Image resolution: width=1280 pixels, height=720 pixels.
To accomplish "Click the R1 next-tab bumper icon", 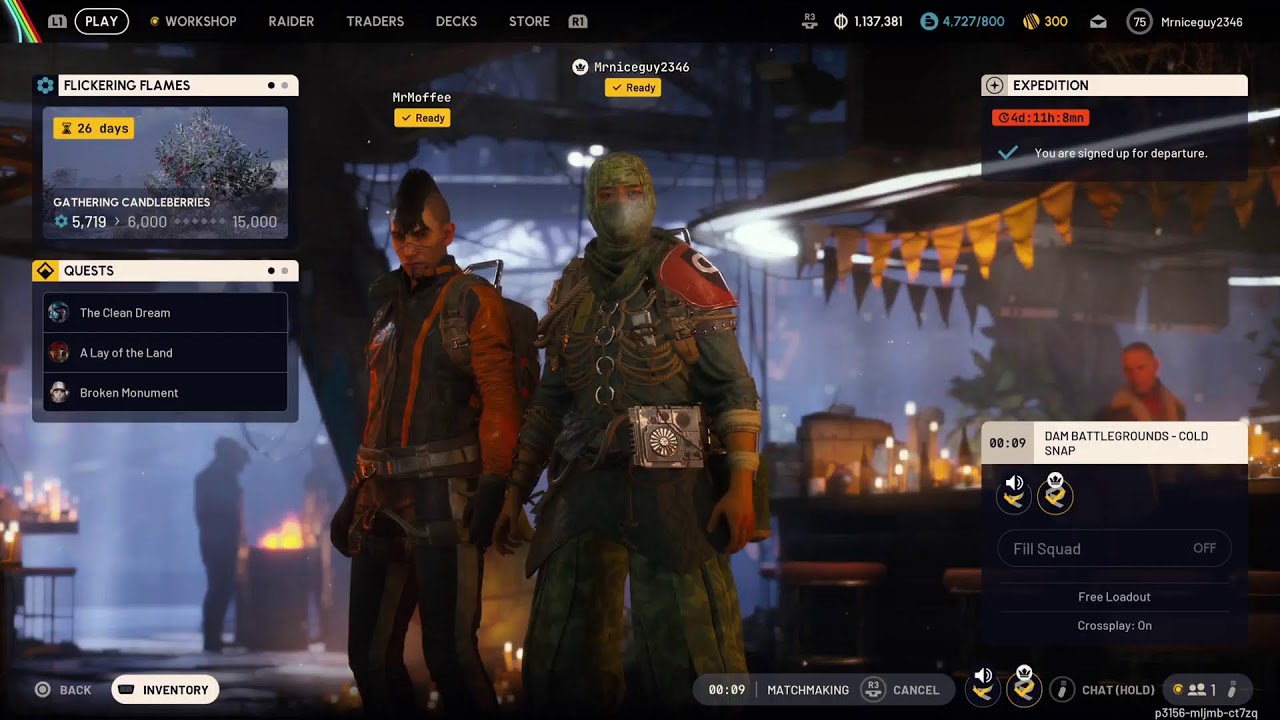I will point(577,21).
